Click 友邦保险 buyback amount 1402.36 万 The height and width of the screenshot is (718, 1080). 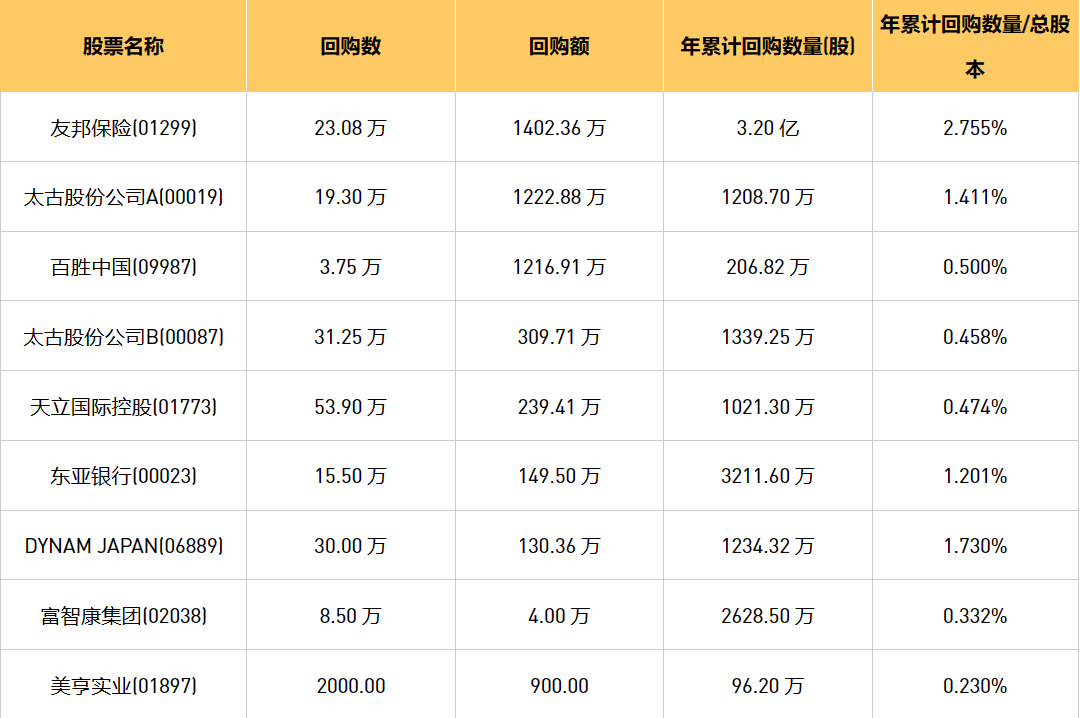pyautogui.click(x=559, y=128)
